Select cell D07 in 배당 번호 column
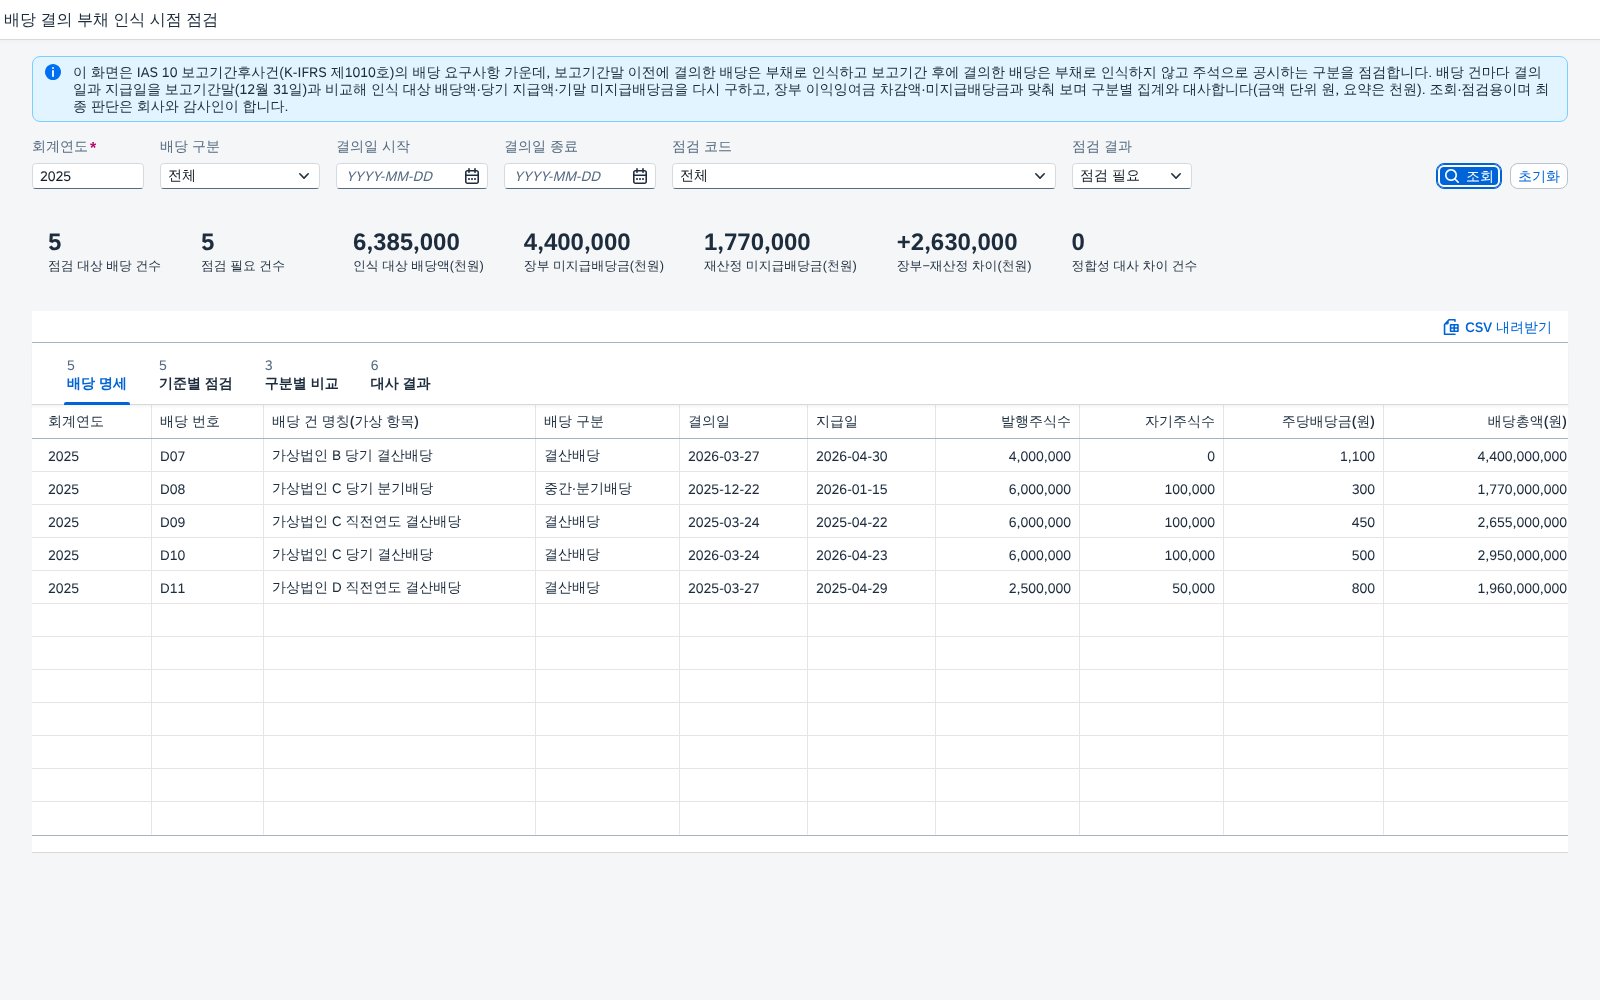Viewport: 1600px width, 1000px height. (x=207, y=456)
